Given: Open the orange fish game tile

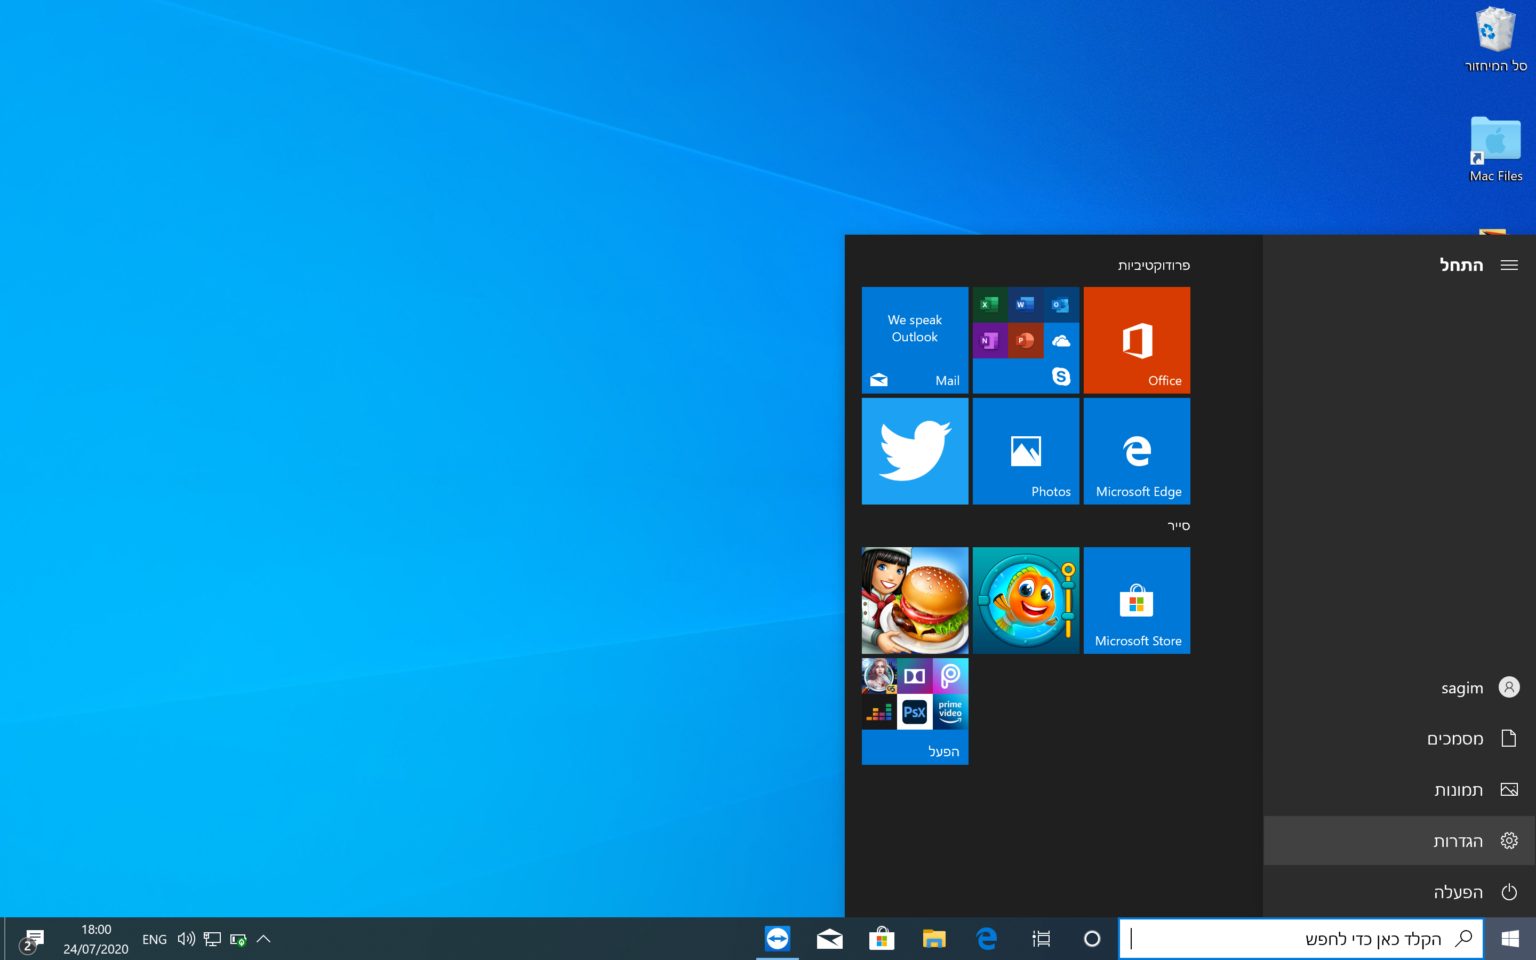Looking at the screenshot, I should [x=1025, y=600].
